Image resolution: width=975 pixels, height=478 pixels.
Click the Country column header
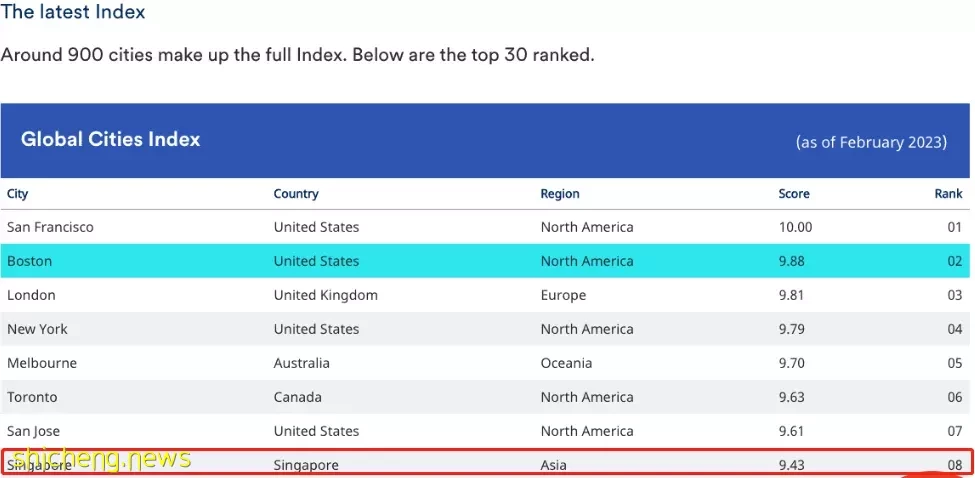click(x=296, y=193)
